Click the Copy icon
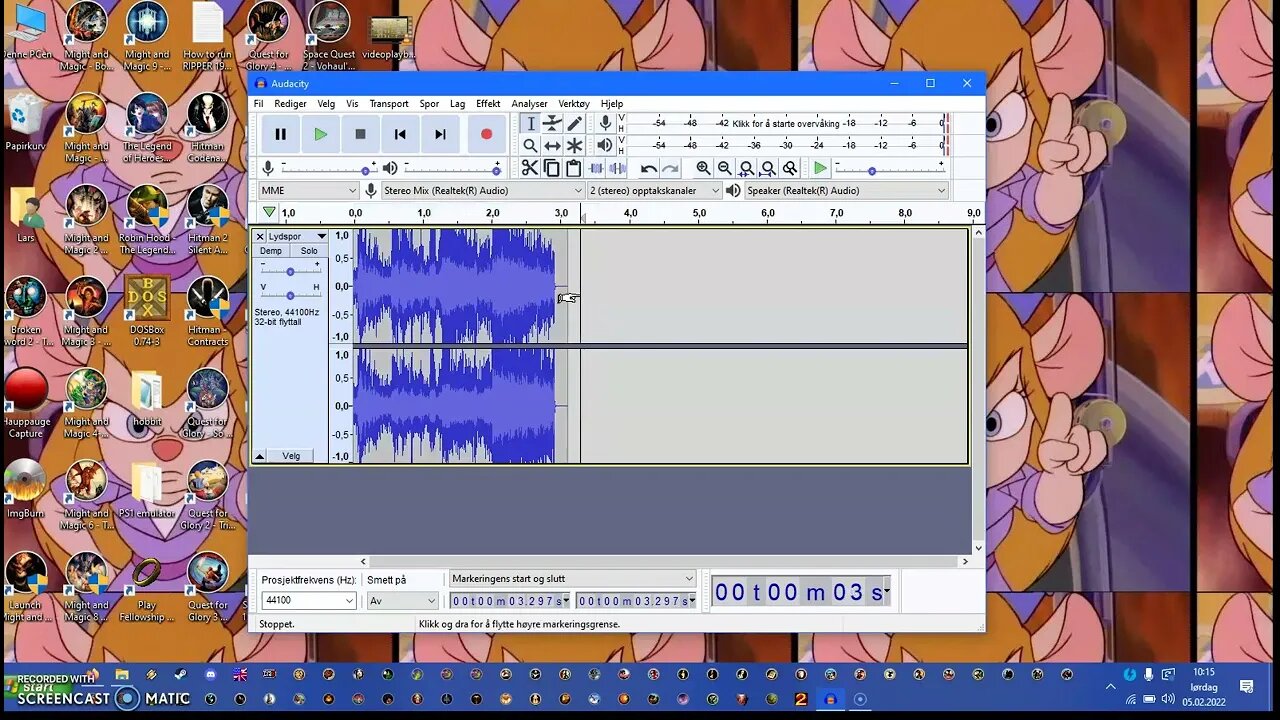Screen dimensions: 1280x720 tap(552, 169)
